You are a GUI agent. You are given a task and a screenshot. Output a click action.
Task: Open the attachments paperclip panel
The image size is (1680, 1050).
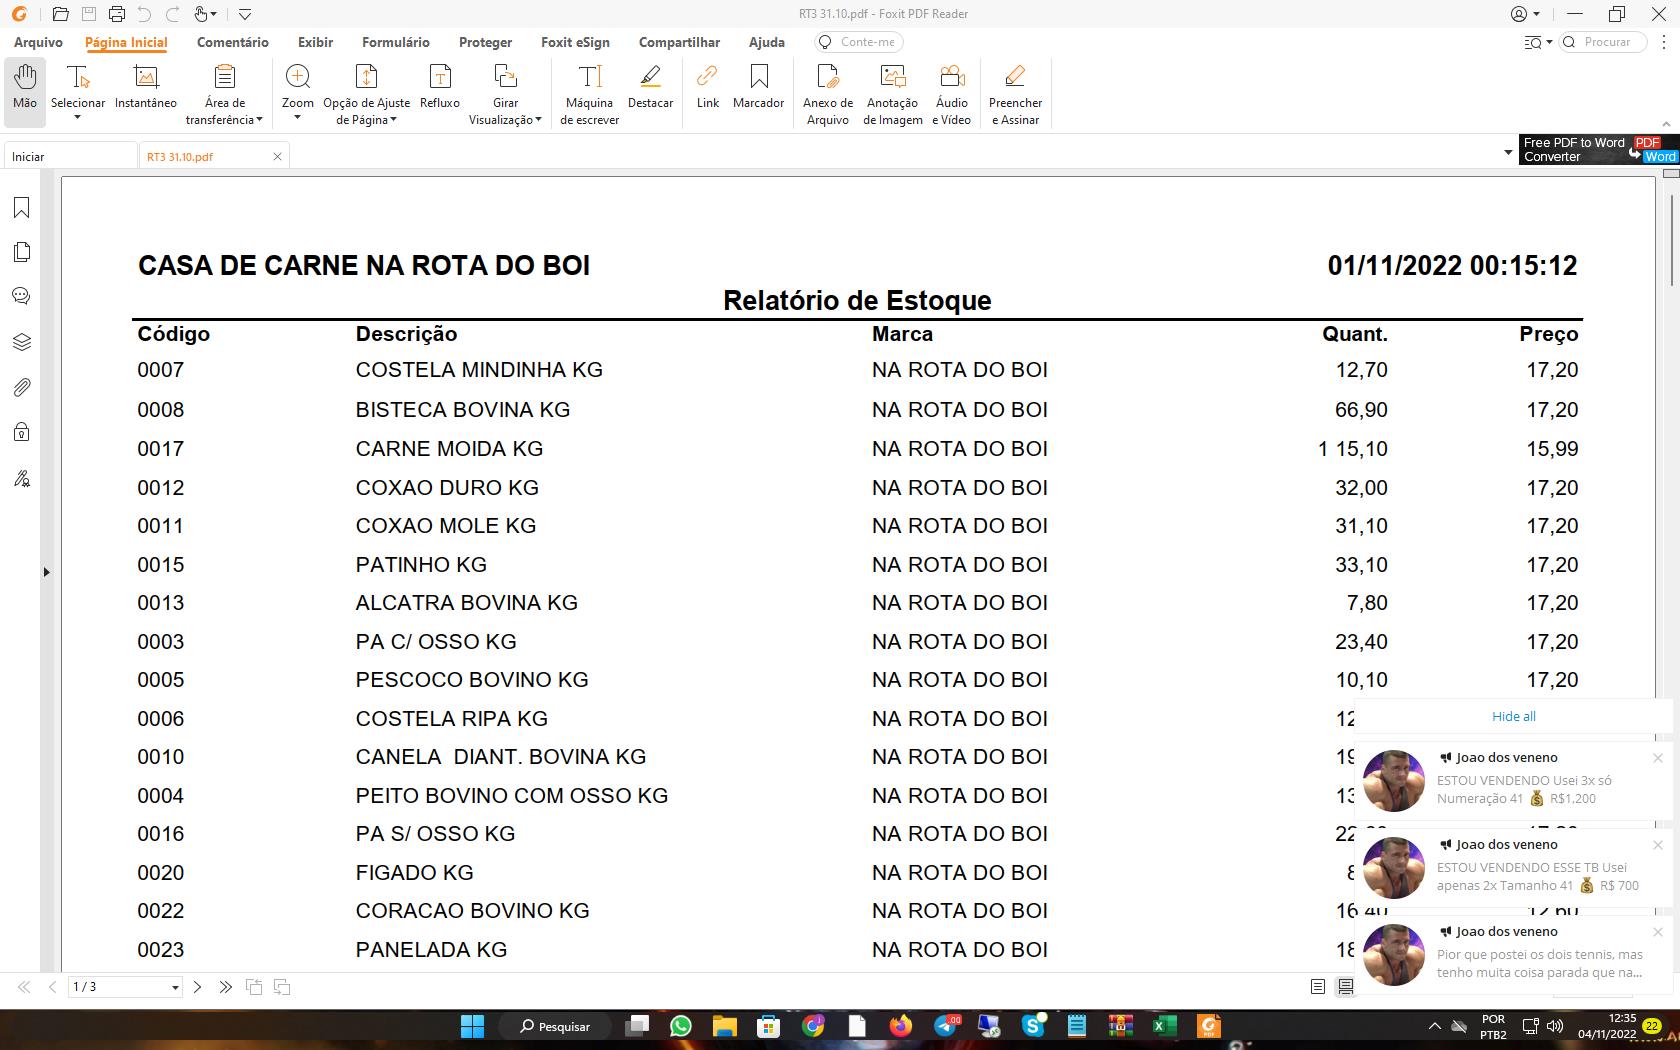click(x=21, y=387)
